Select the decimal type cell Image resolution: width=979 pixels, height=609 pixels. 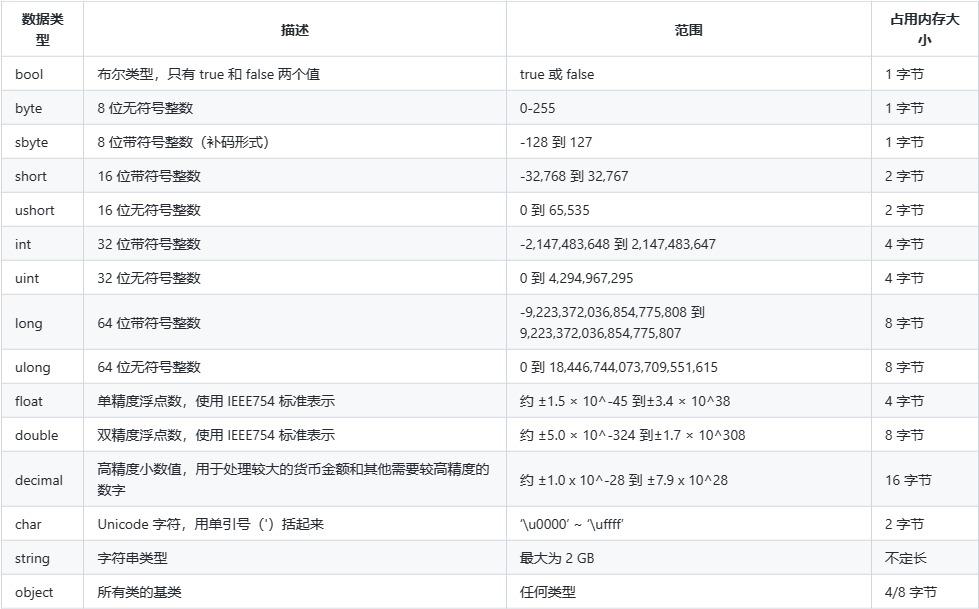pyautogui.click(x=42, y=480)
